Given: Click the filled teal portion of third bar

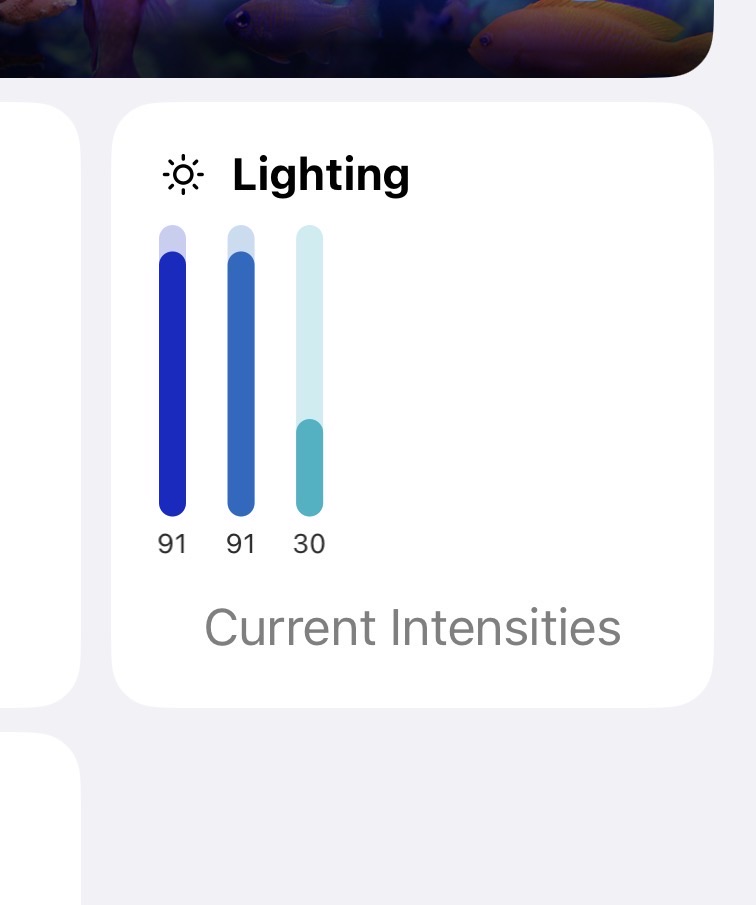Looking at the screenshot, I should (x=309, y=468).
